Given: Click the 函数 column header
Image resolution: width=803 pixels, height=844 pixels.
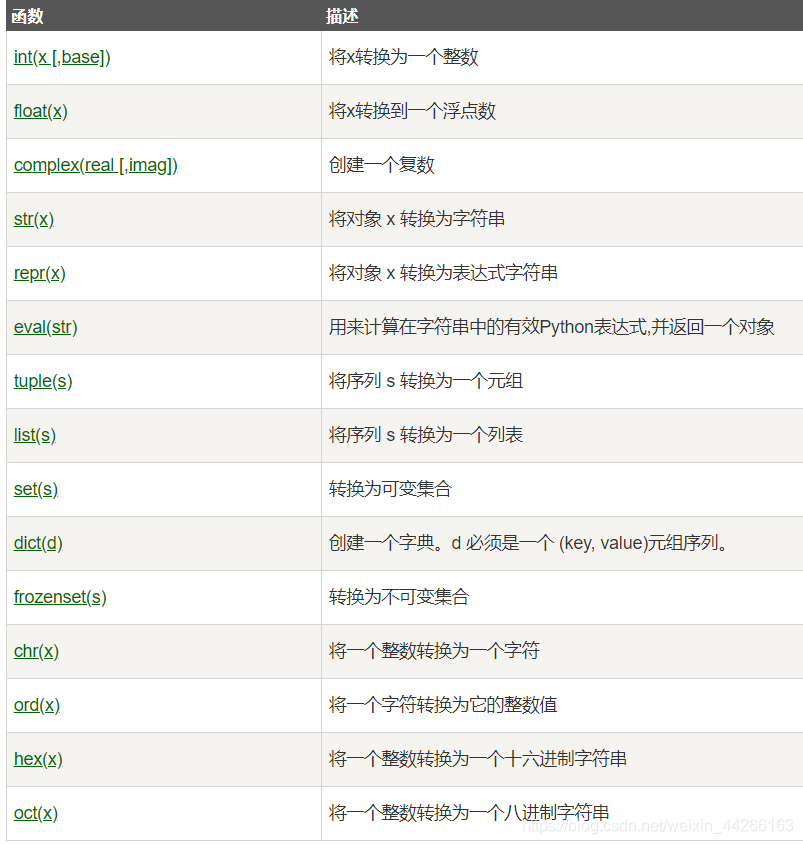Looking at the screenshot, I should 27,16.
